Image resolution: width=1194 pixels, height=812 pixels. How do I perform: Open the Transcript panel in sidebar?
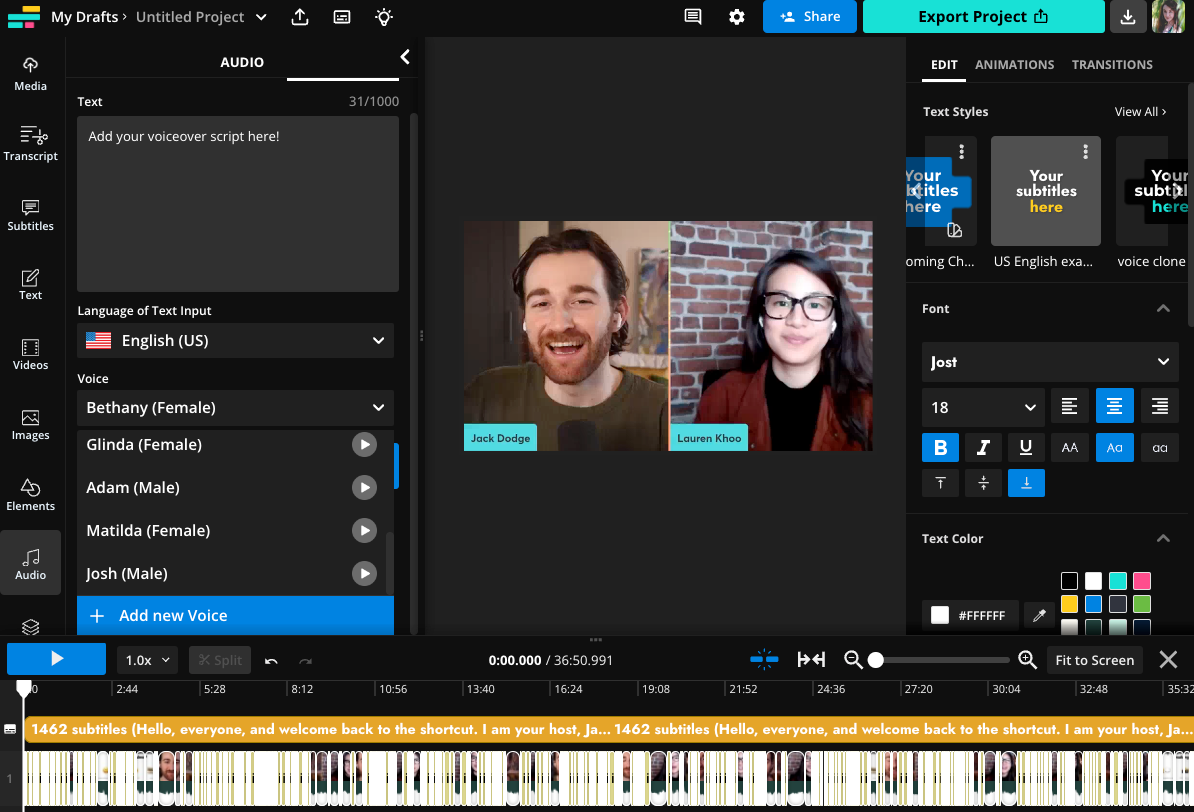pos(30,144)
